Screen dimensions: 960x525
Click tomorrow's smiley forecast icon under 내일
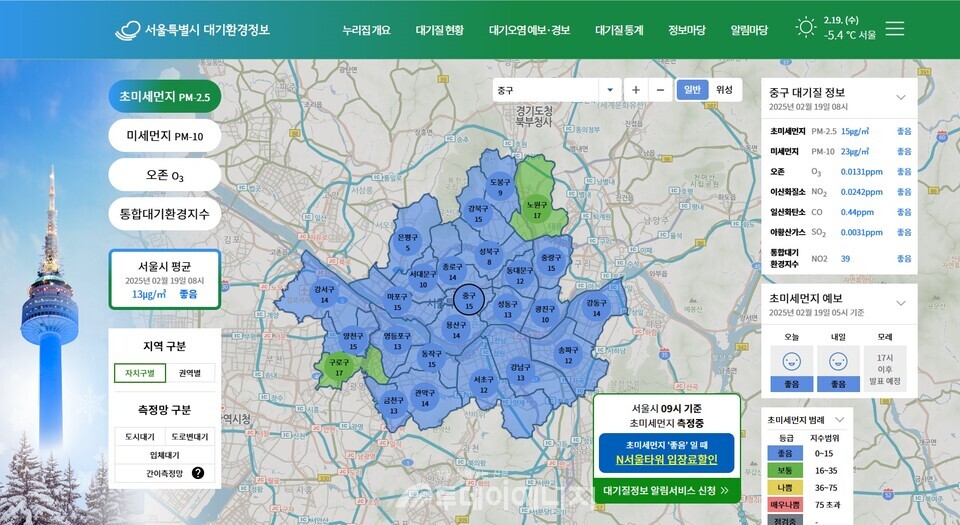(x=838, y=362)
